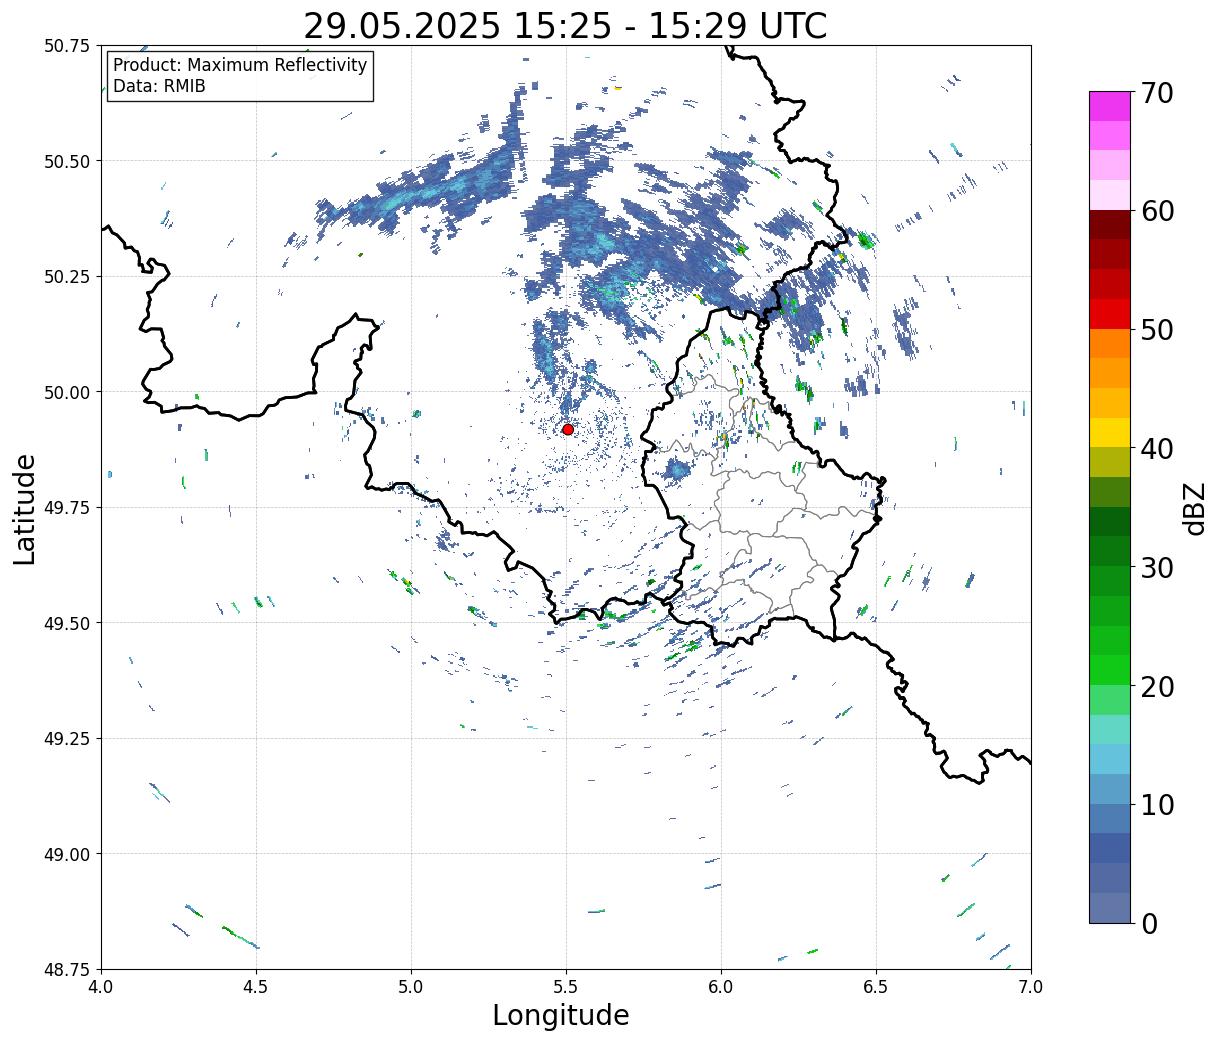Viewport: 1219px width, 1040px height.
Task: Click the 'Data: RMIB' text
Action: [159, 87]
